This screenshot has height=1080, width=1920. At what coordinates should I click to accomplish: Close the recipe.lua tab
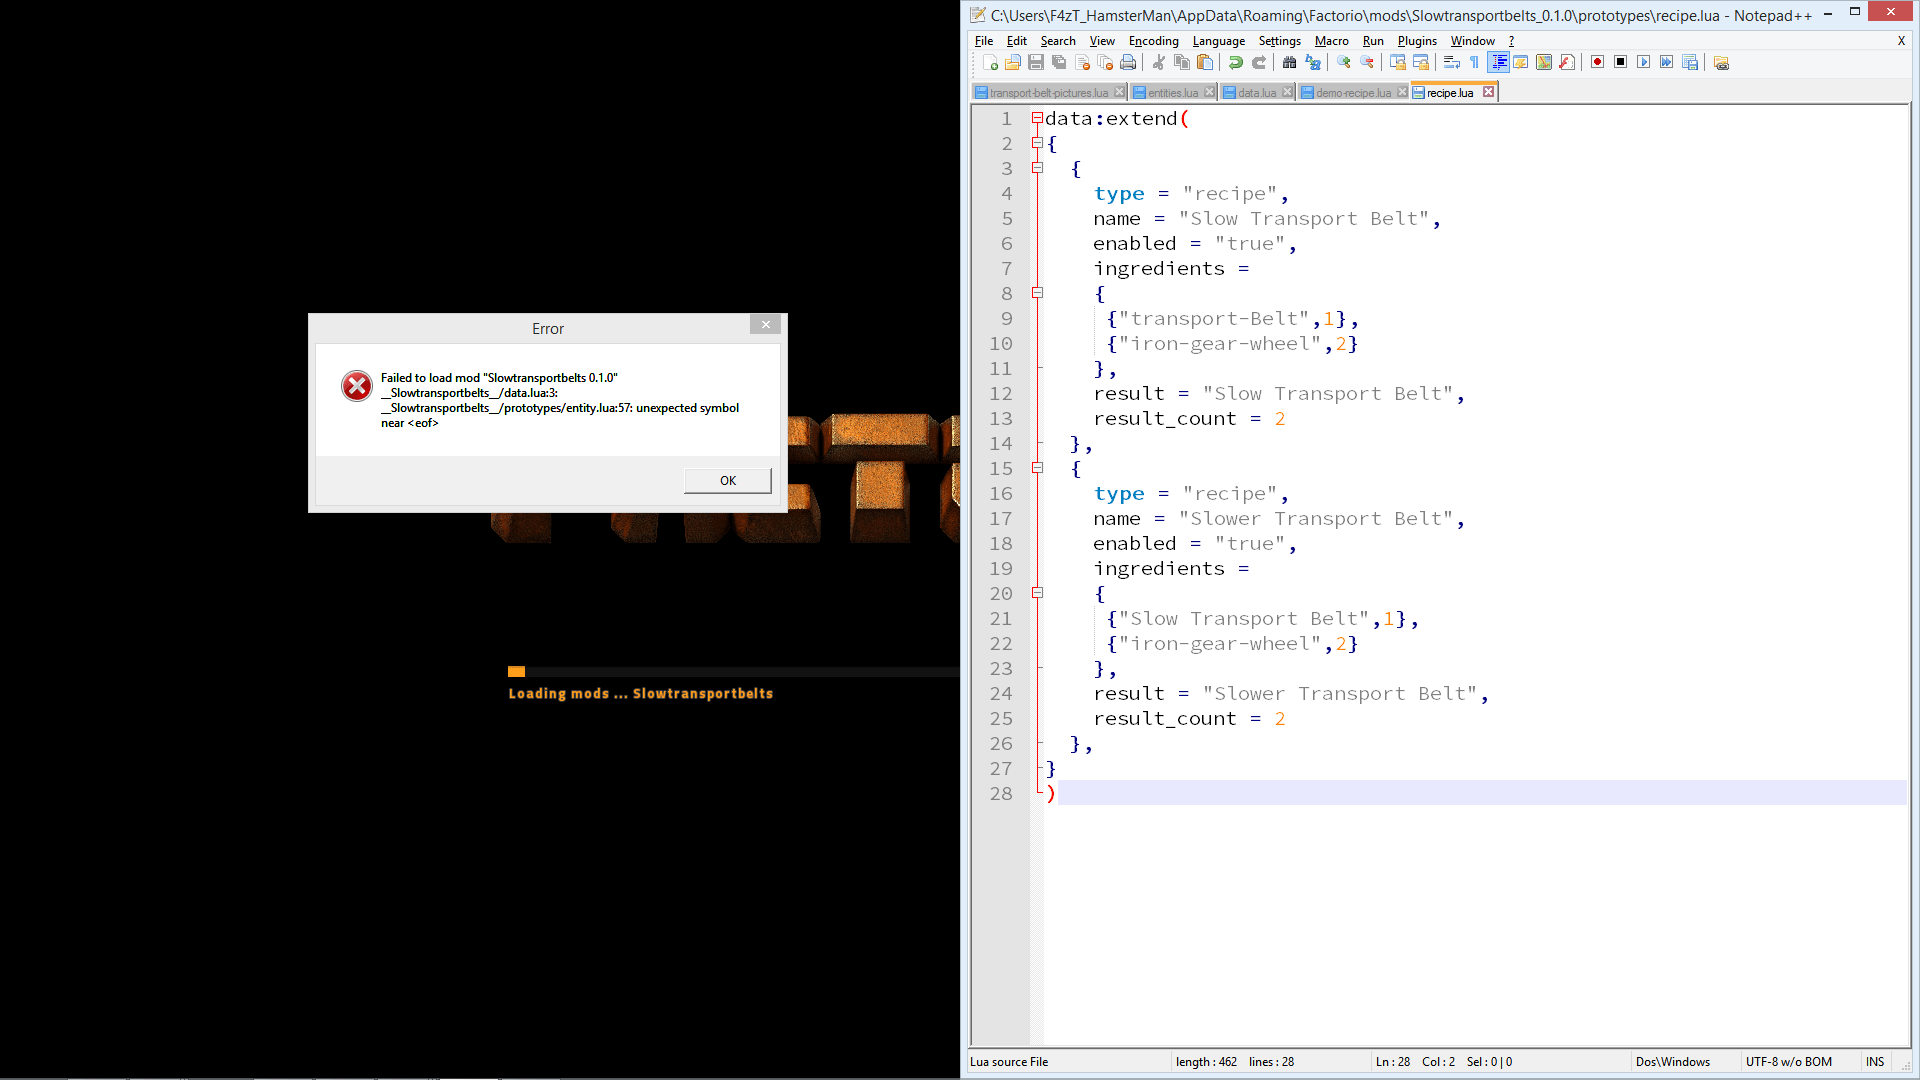[1488, 92]
